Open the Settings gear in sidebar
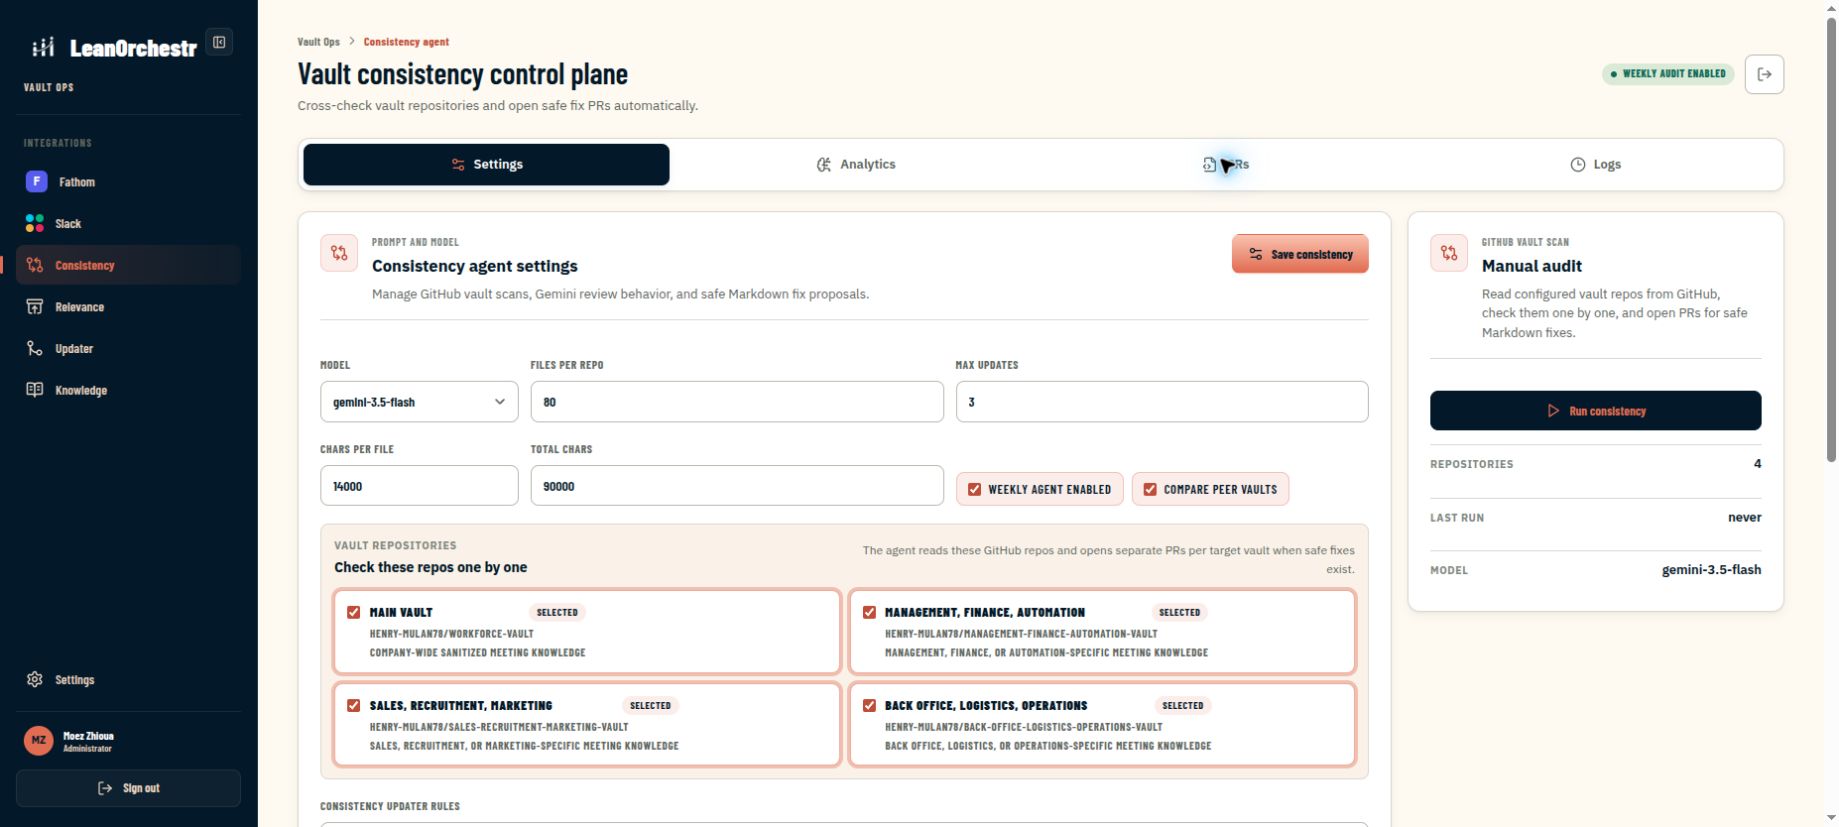Image resolution: width=1839 pixels, height=827 pixels. coord(35,679)
